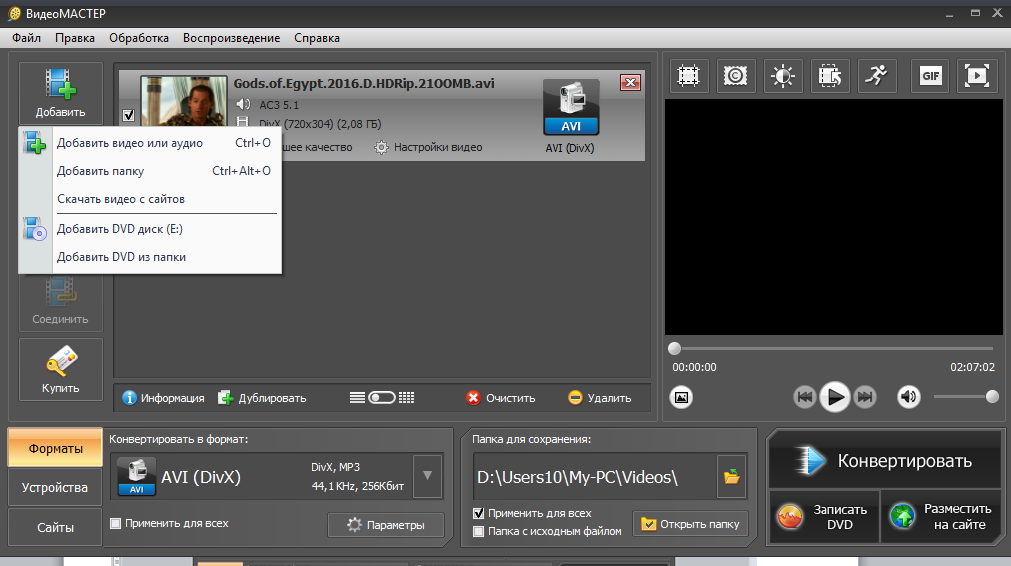Mute audio with the speaker icon
This screenshot has height=566, width=1011.
coord(908,397)
